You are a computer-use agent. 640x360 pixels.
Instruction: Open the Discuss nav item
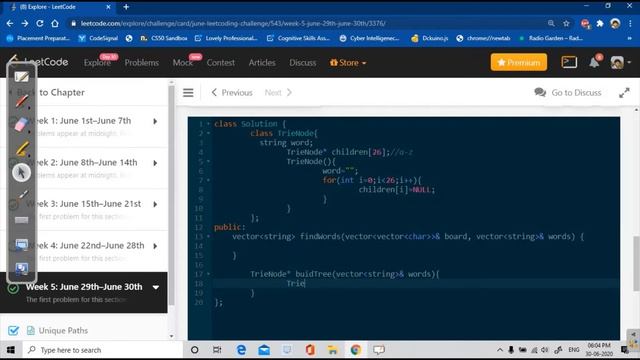(302, 62)
